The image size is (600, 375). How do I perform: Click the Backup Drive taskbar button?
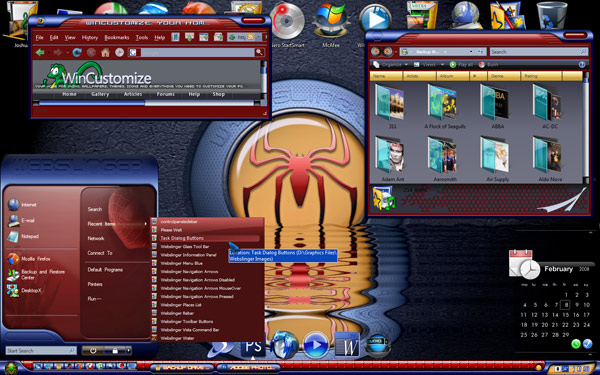182,368
